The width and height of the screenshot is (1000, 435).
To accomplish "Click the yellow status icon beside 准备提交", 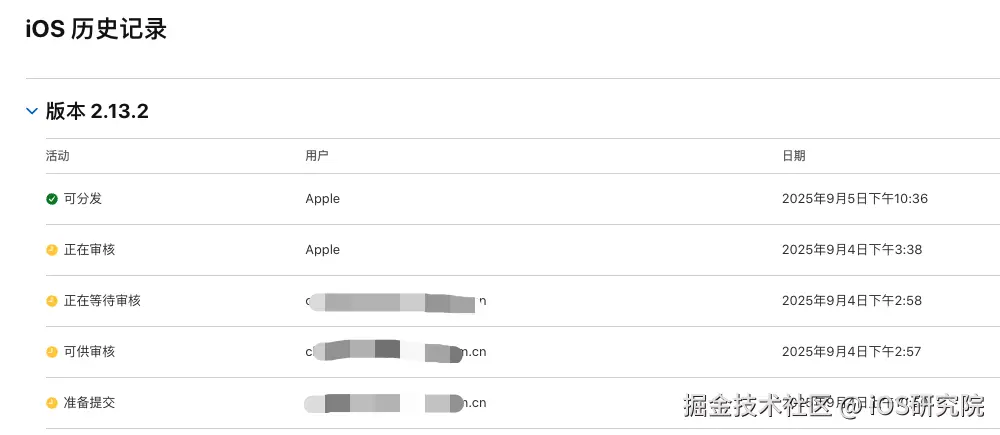I will pos(52,403).
